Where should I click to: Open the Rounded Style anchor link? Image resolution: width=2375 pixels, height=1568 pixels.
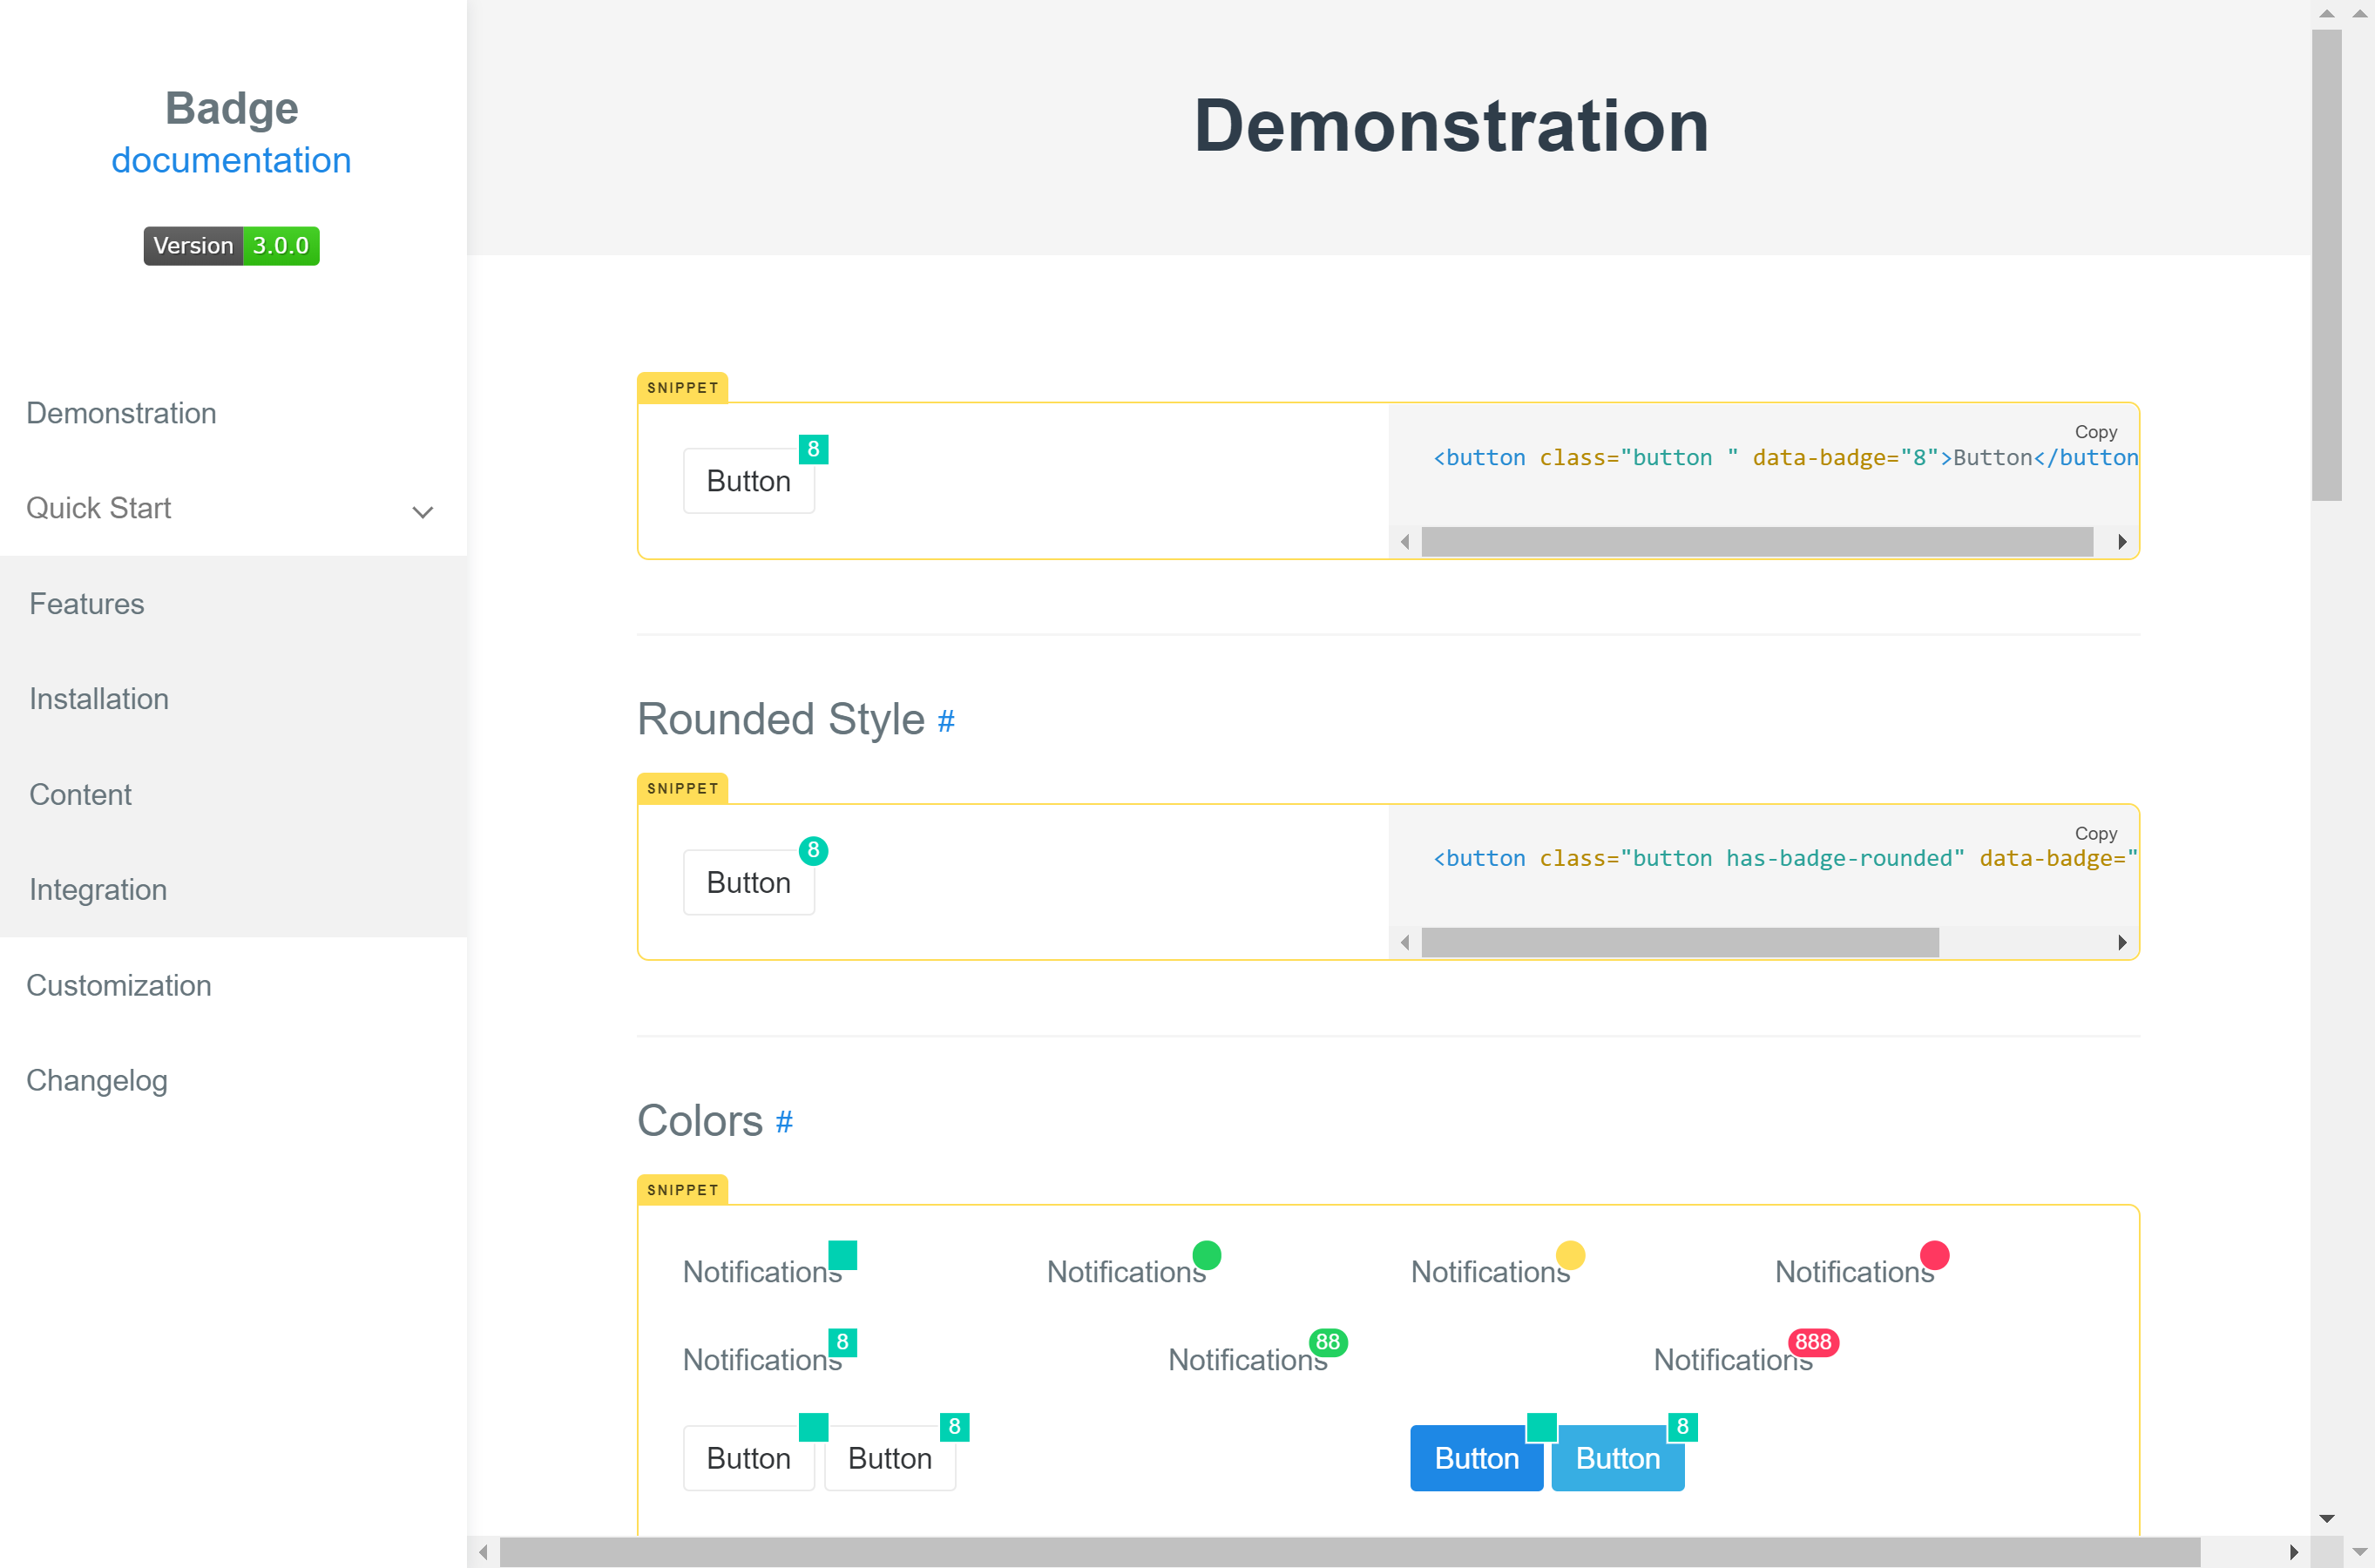click(944, 721)
